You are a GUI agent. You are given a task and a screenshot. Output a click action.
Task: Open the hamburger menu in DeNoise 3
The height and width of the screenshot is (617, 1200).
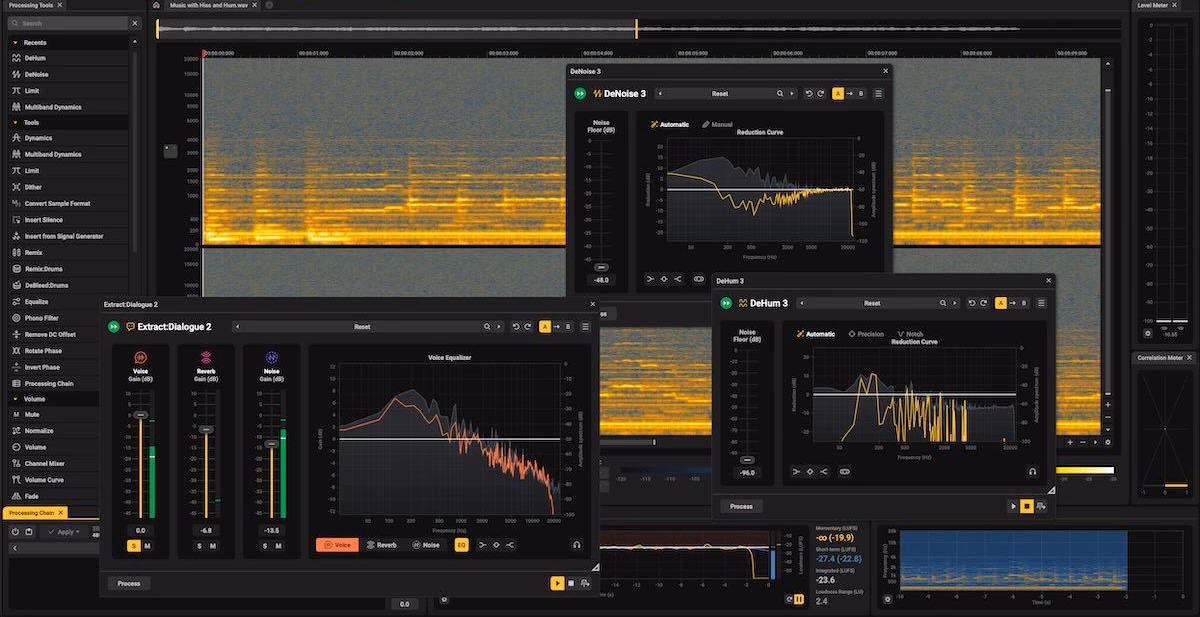click(x=878, y=93)
